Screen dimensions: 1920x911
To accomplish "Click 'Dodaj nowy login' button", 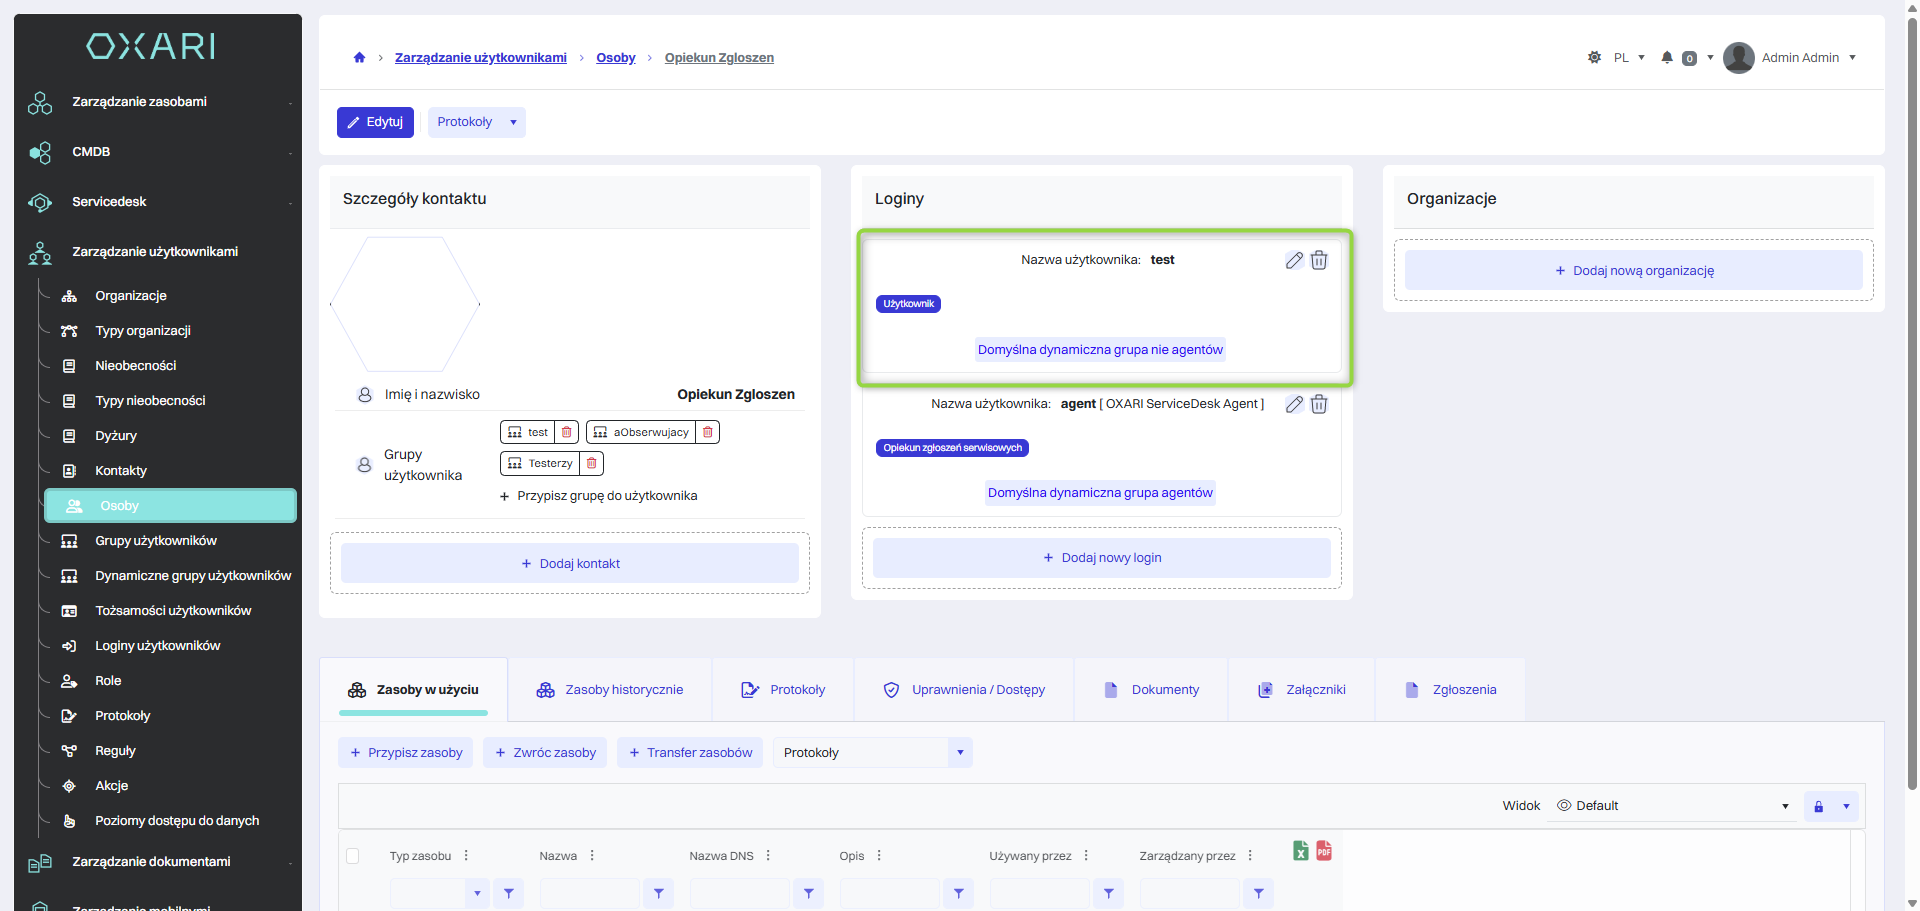I will (x=1101, y=558).
